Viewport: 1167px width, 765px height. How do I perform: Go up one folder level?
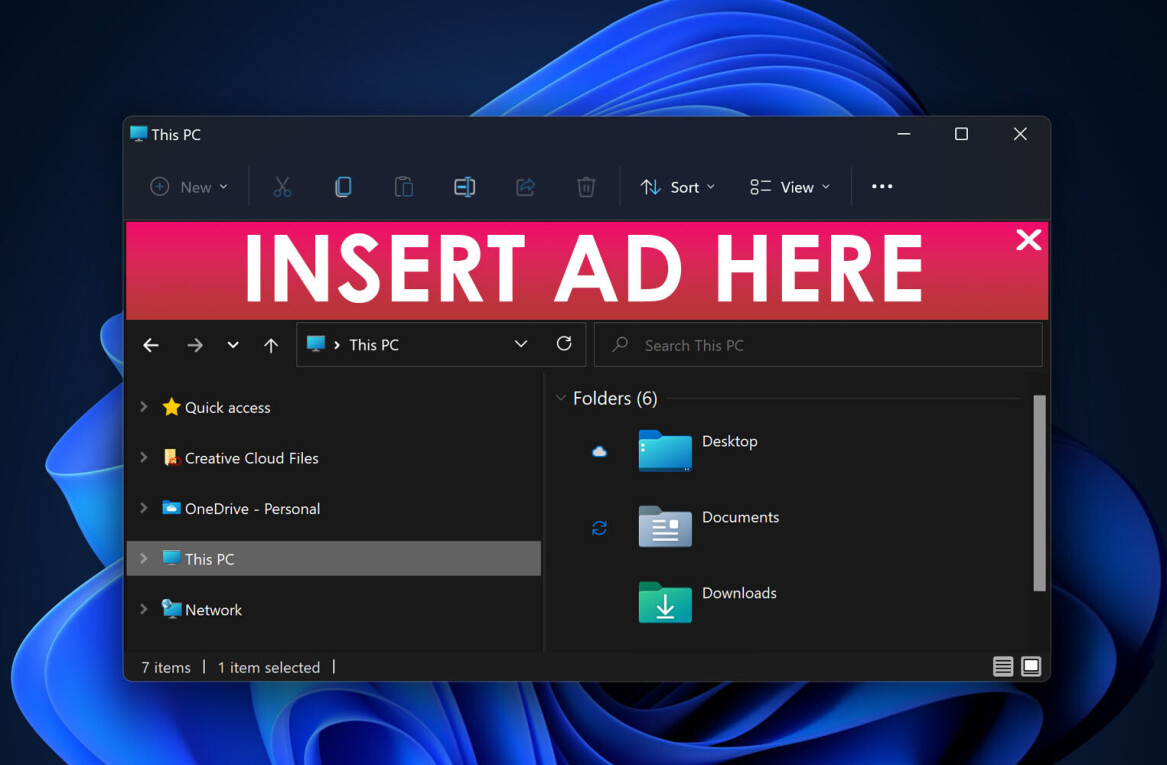pos(271,345)
